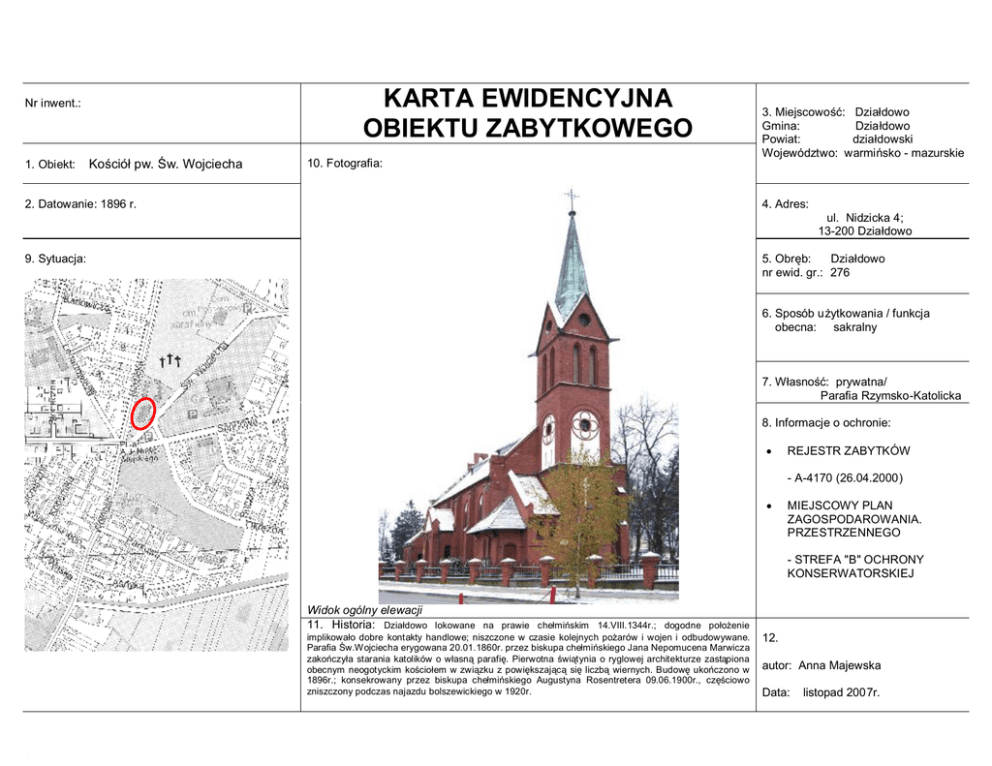Click the Datowanie 1896 r. entry
This screenshot has height=766, width=992.
click(80, 204)
